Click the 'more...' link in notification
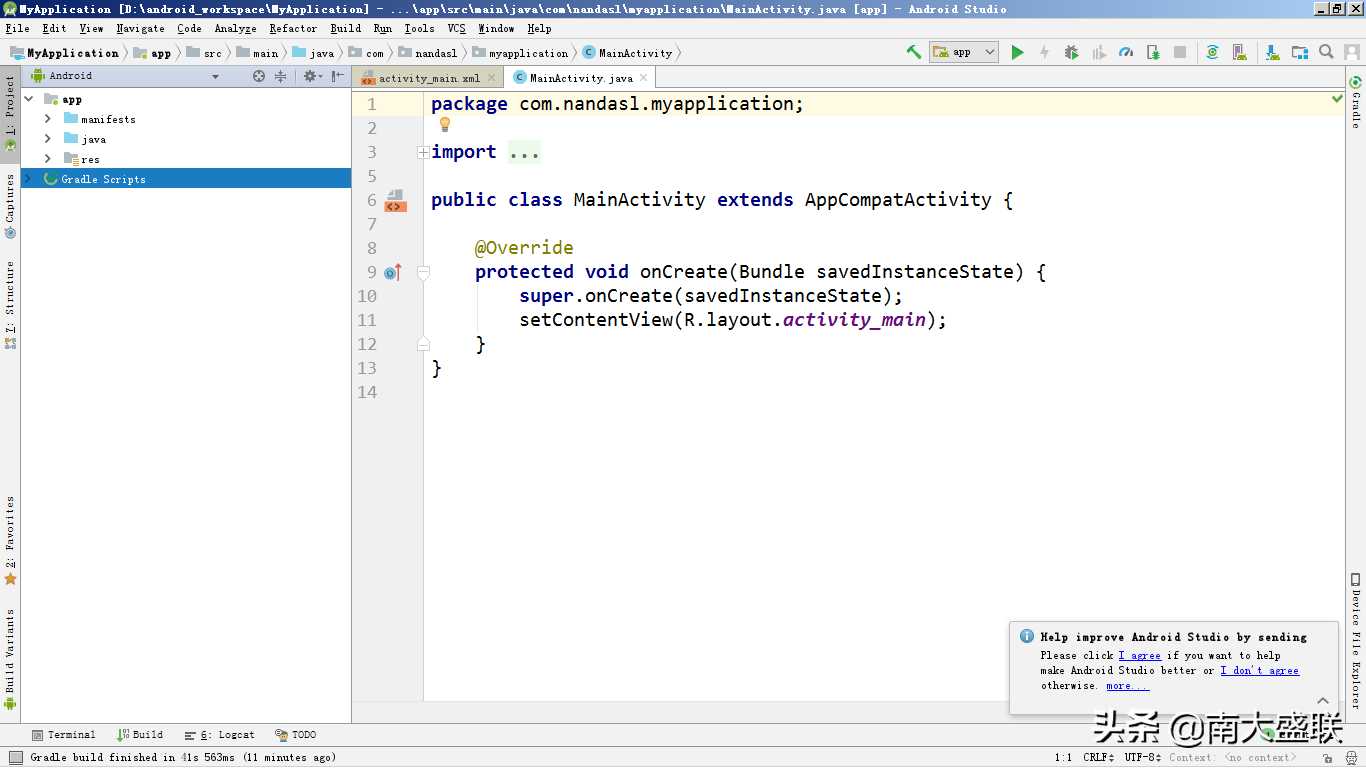The width and height of the screenshot is (1366, 768). tap(1127, 685)
